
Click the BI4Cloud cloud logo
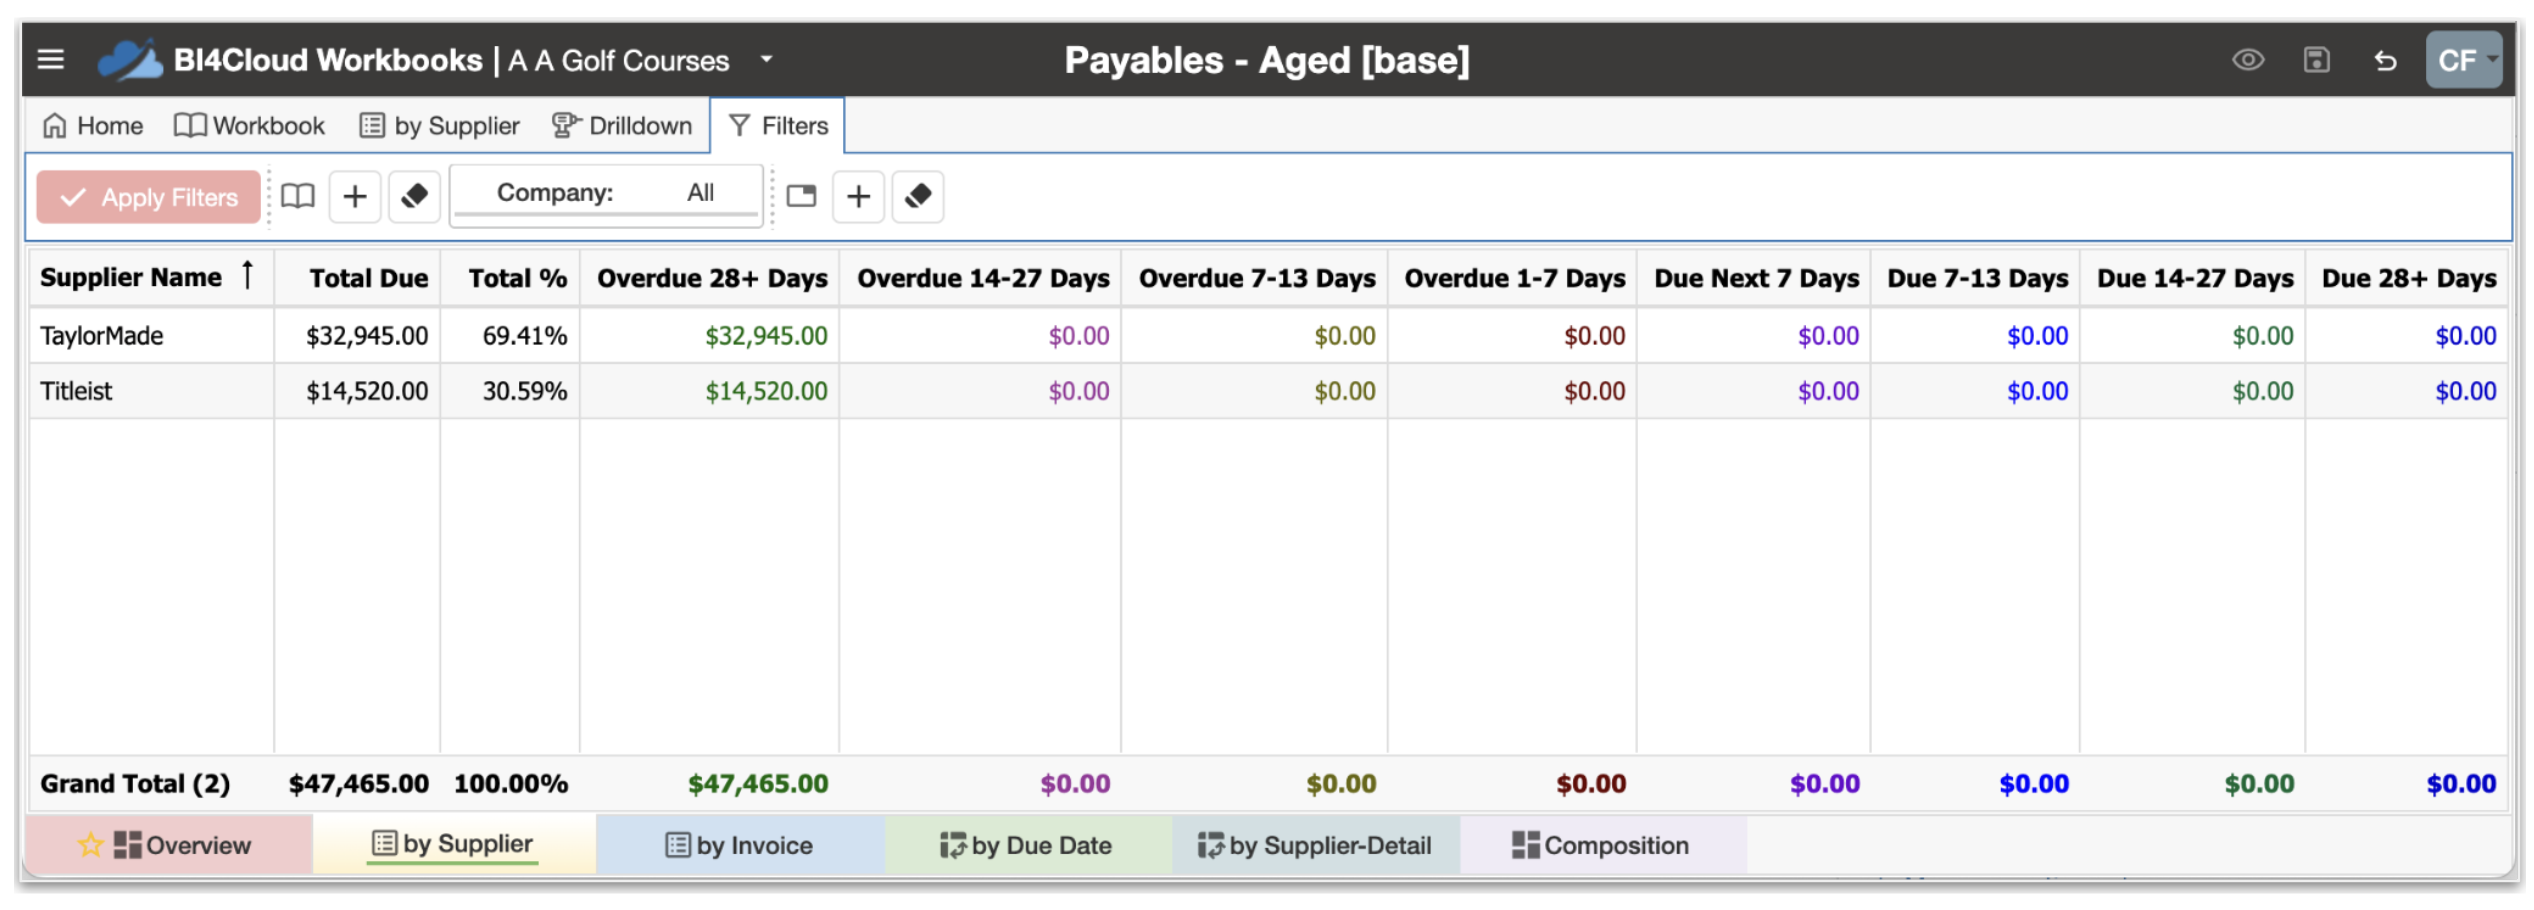[x=130, y=60]
